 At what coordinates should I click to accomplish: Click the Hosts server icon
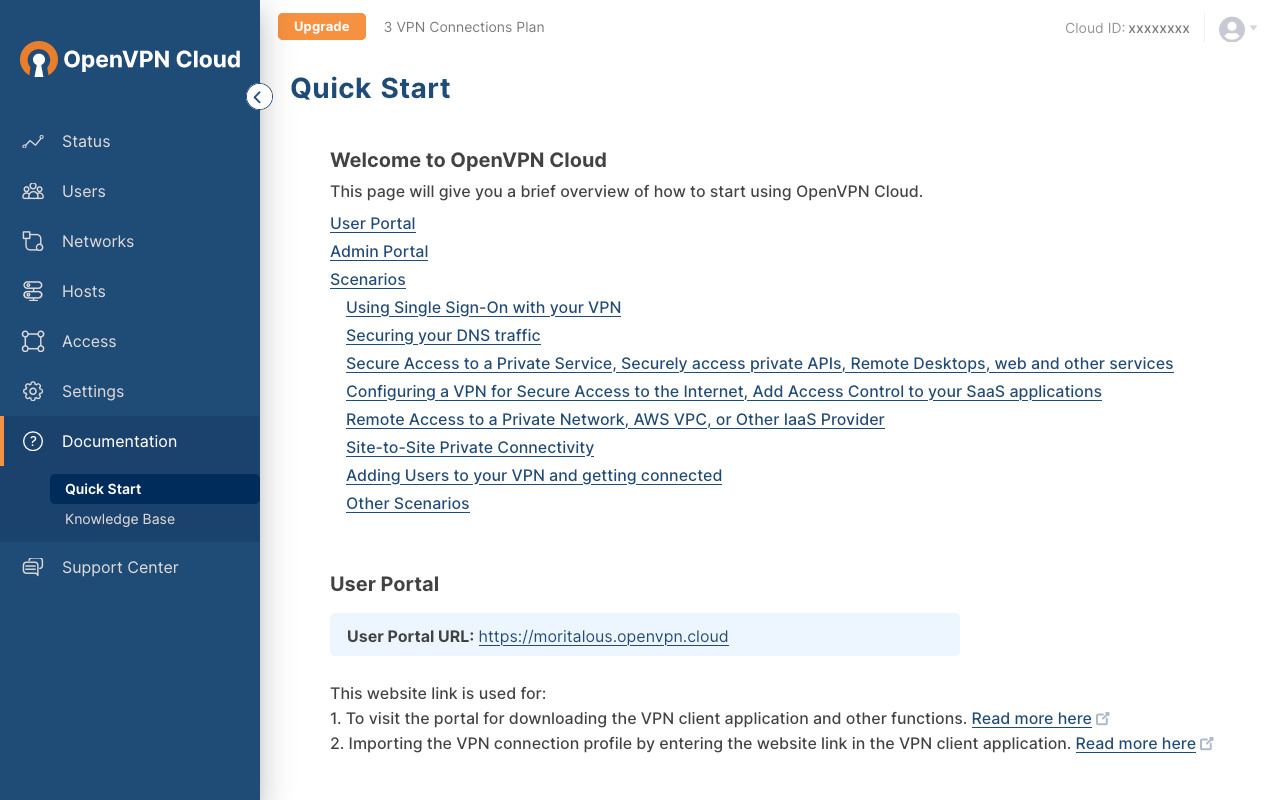(x=33, y=292)
